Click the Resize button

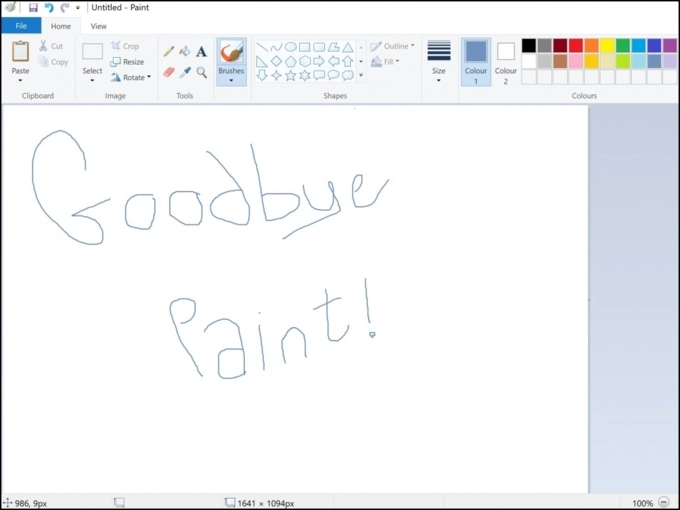click(127, 62)
